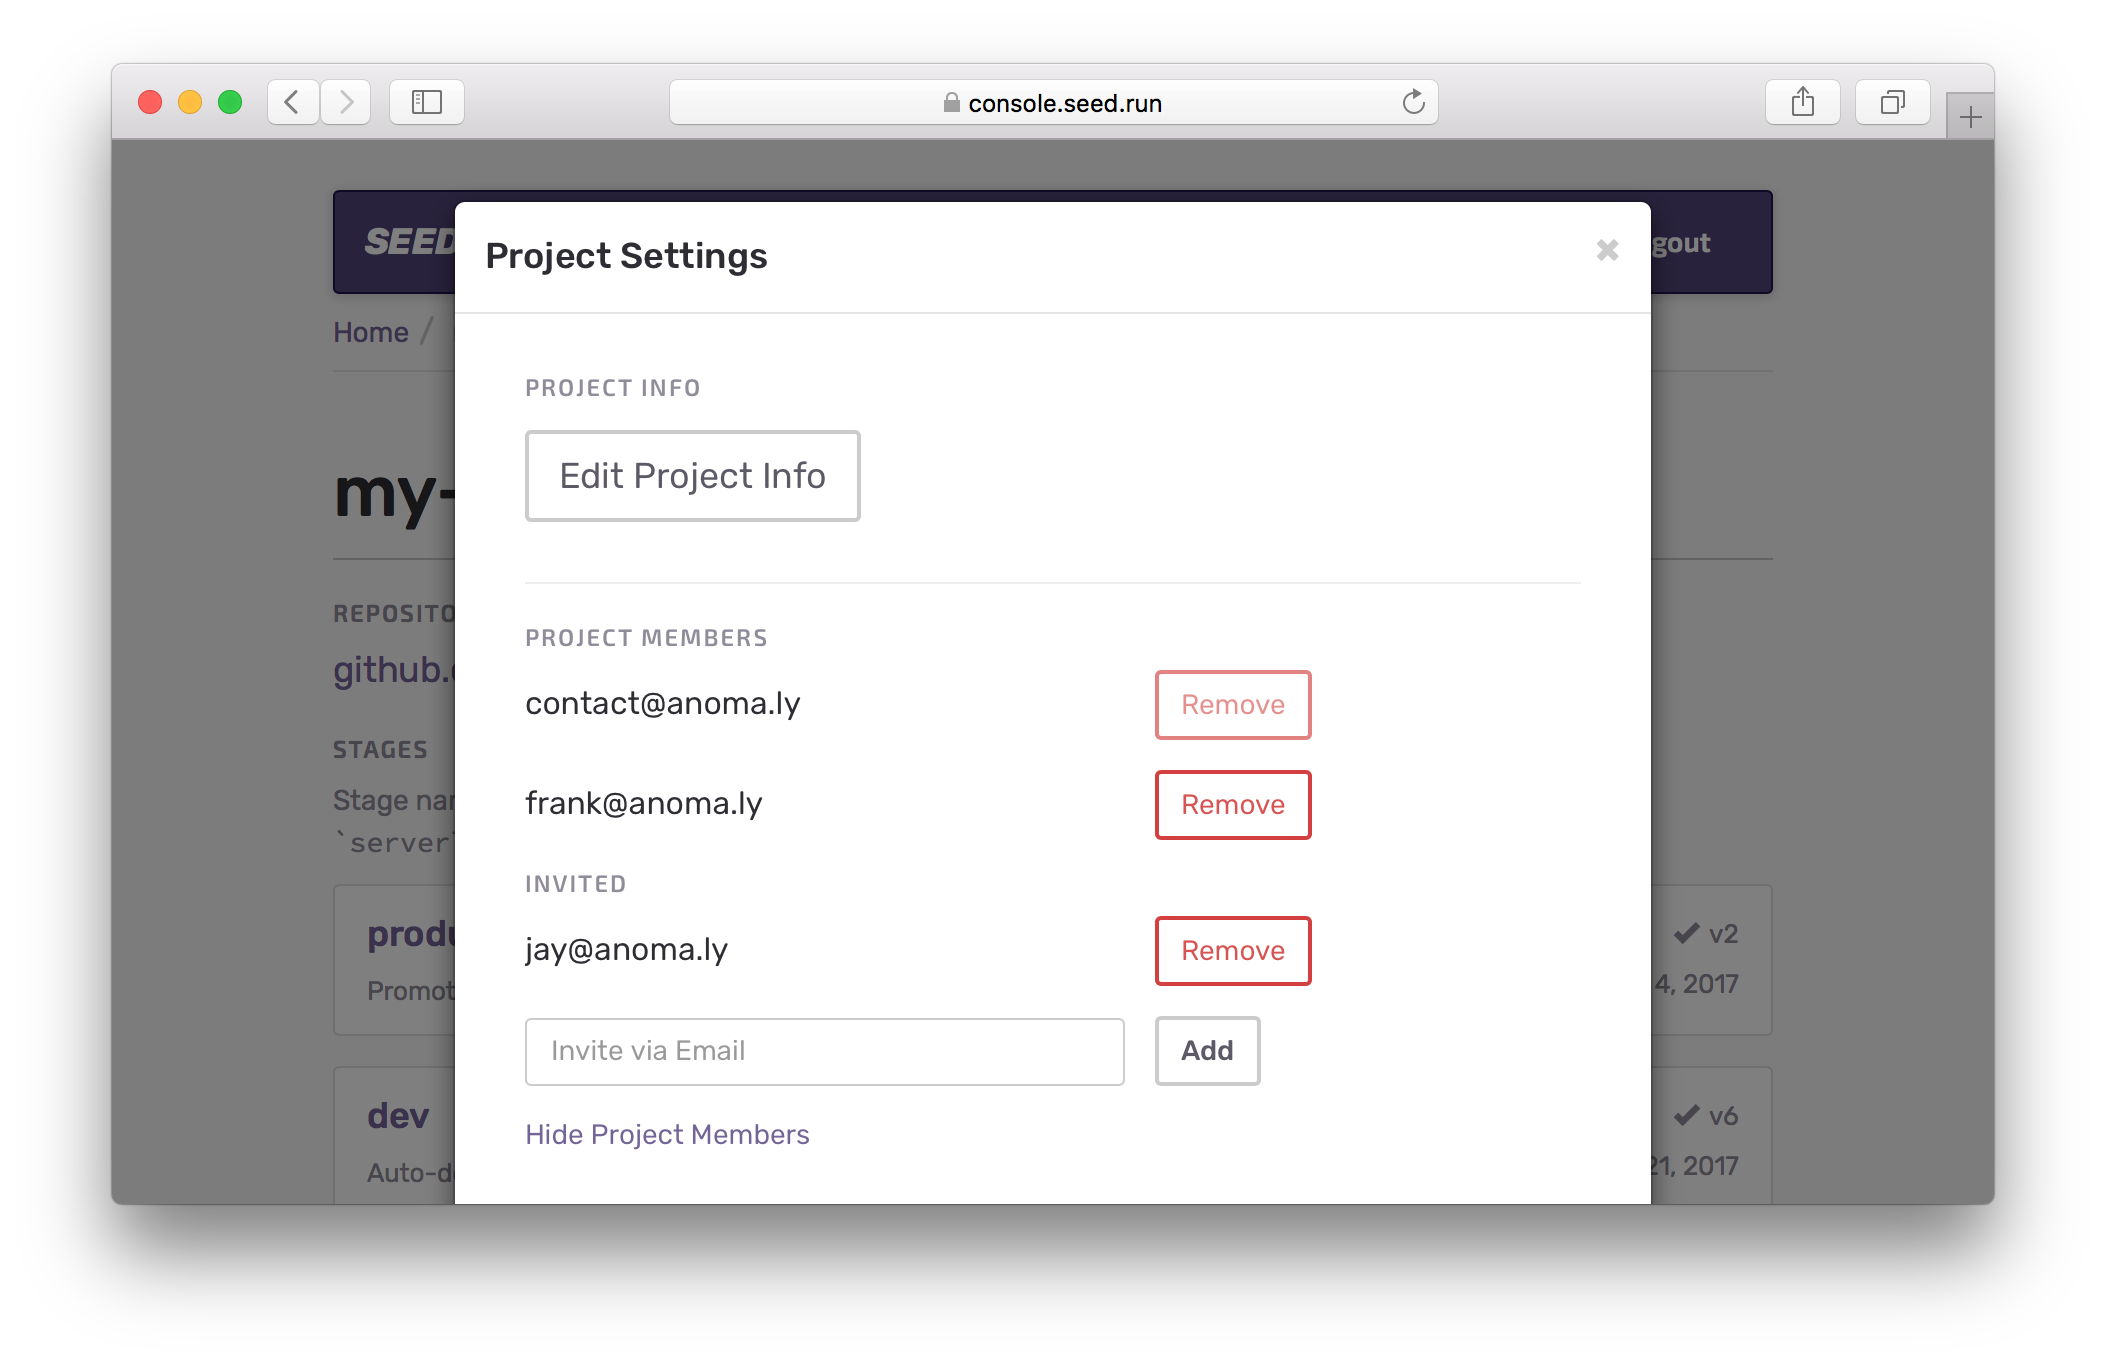2106x1364 pixels.
Task: Open the Home breadcrumb link
Action: click(370, 332)
